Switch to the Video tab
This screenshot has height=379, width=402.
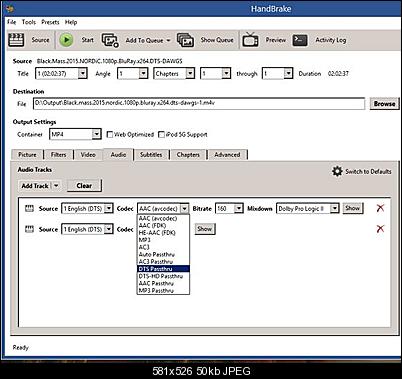pyautogui.click(x=88, y=155)
